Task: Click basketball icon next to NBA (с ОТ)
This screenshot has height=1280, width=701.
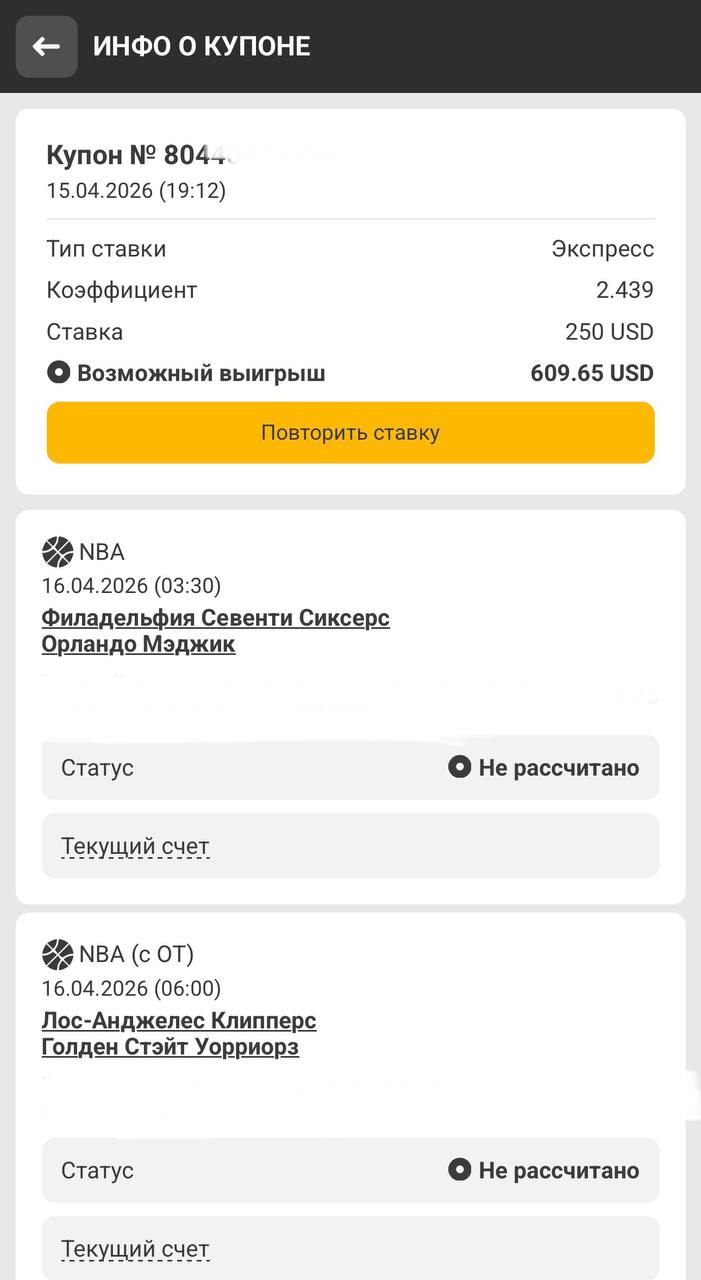Action: (x=58, y=954)
